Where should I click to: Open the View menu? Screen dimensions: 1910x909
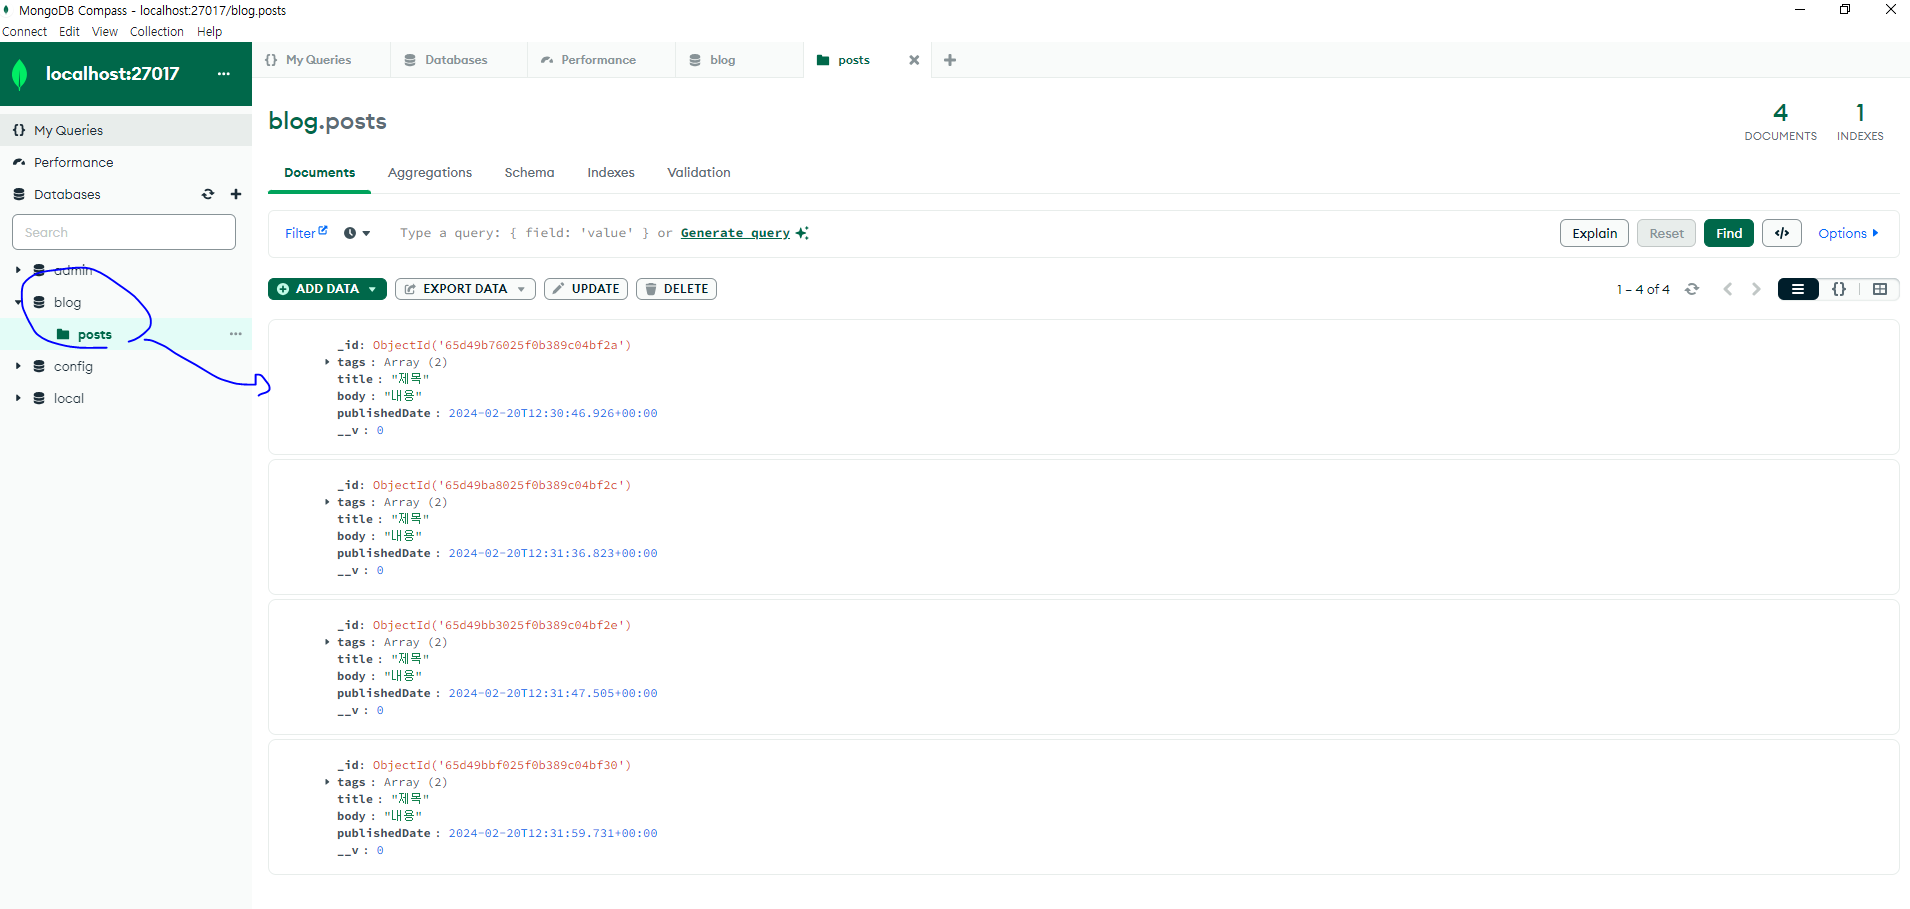pos(105,32)
